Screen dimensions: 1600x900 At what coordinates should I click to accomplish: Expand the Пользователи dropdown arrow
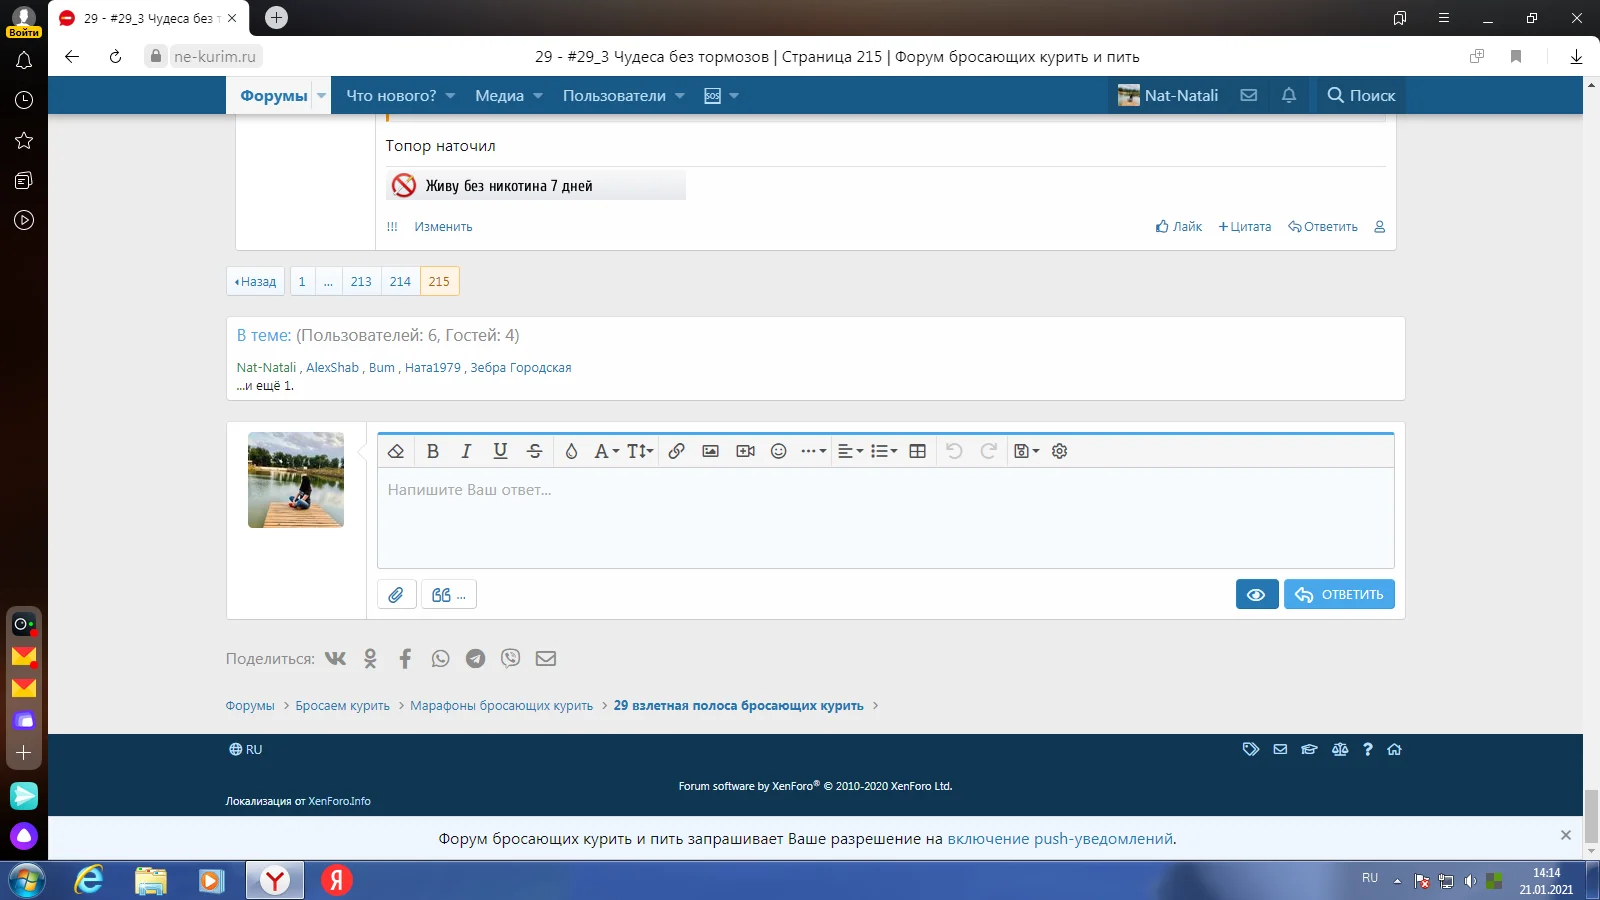click(x=680, y=96)
